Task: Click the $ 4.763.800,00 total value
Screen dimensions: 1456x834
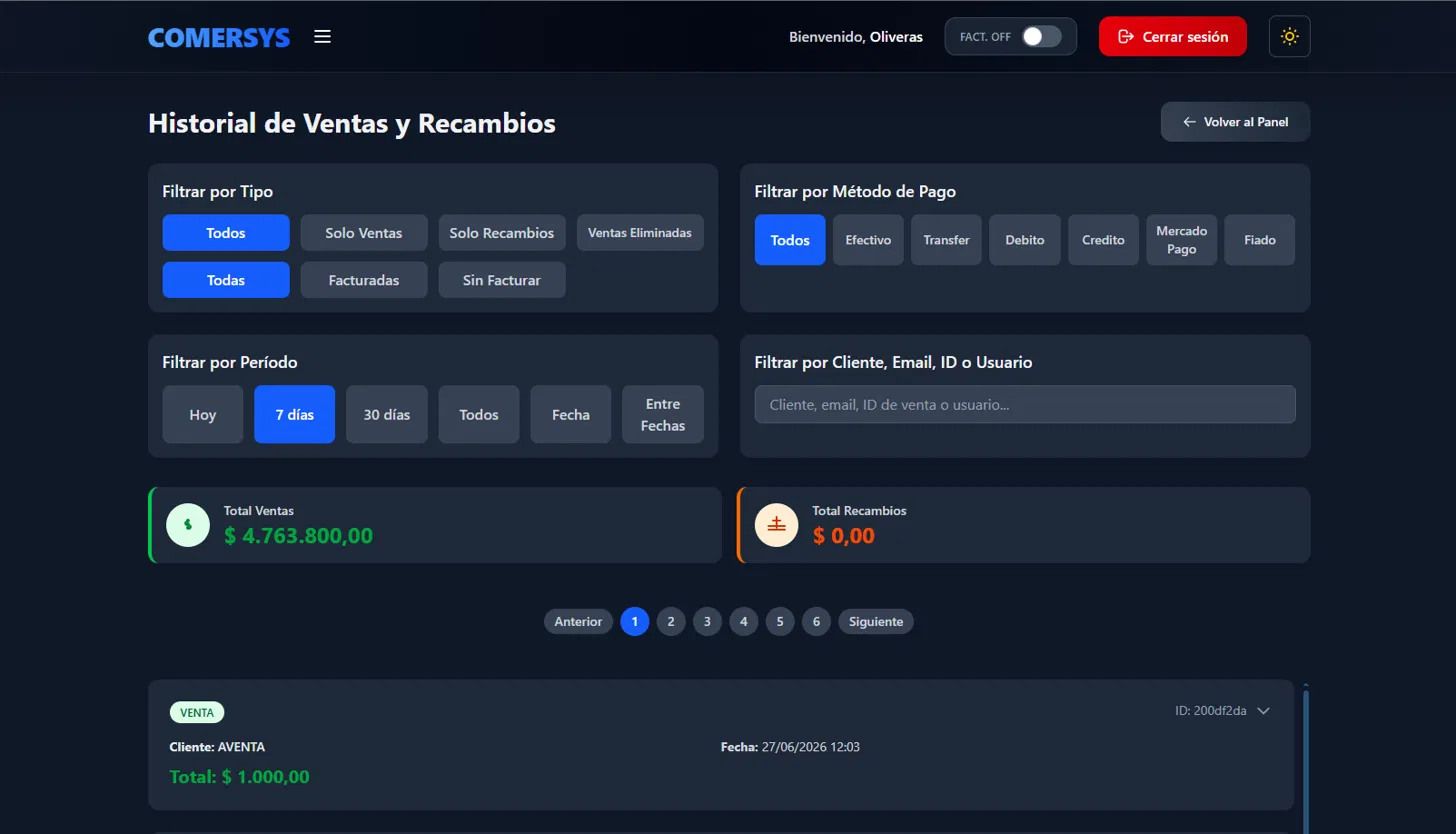Action: 298,536
